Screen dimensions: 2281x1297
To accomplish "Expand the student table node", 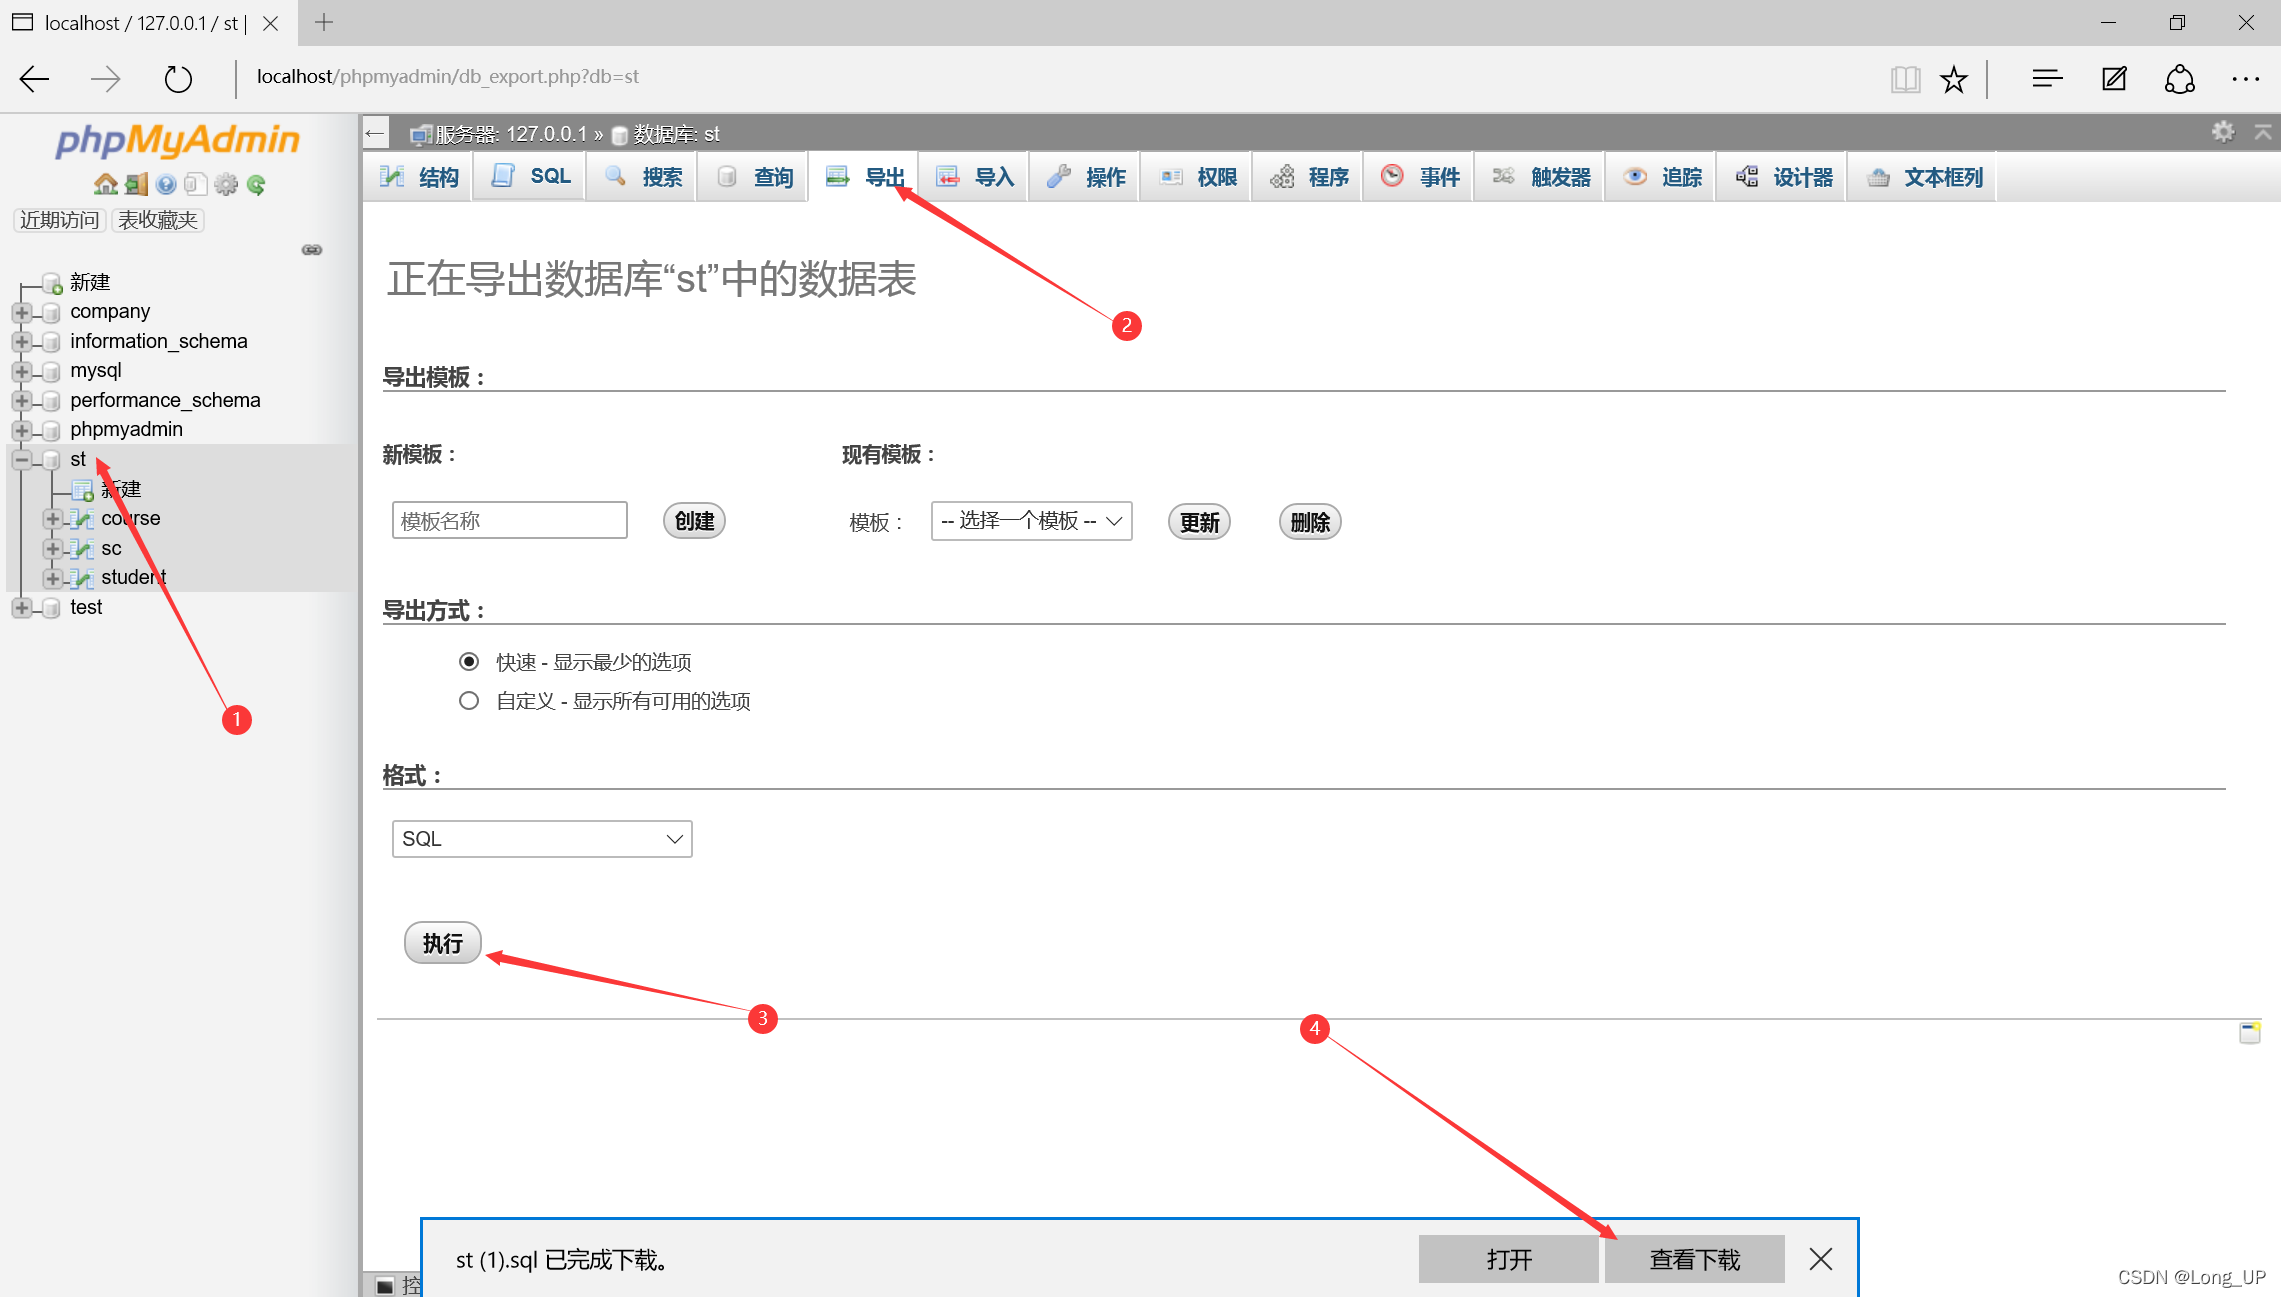I will [52, 578].
